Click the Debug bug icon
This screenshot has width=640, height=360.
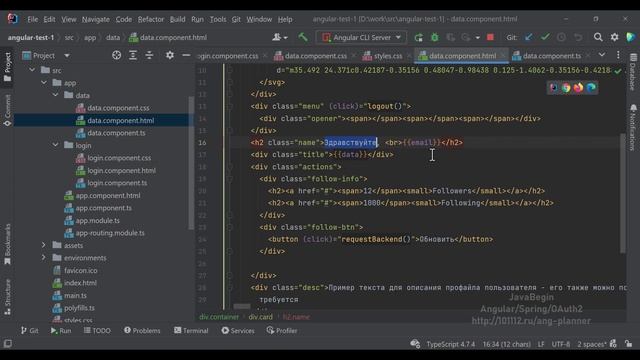(x=435, y=38)
